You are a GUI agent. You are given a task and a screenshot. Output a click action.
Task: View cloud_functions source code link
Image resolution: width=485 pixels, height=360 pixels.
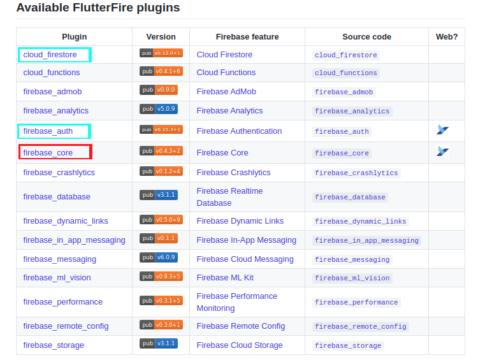tap(346, 73)
